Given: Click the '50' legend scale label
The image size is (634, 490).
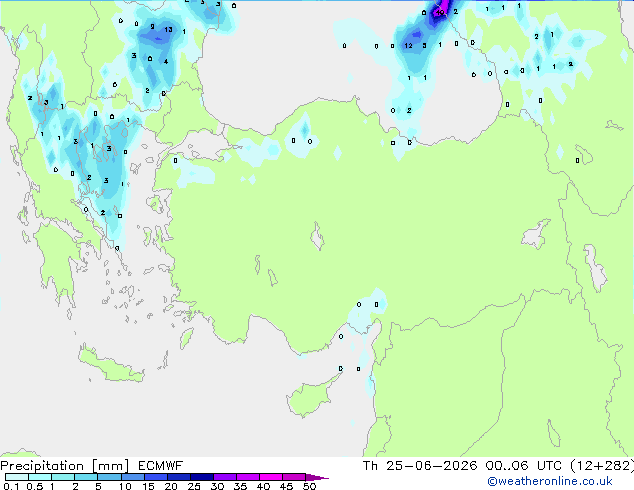Looking at the screenshot, I should click(x=309, y=486).
